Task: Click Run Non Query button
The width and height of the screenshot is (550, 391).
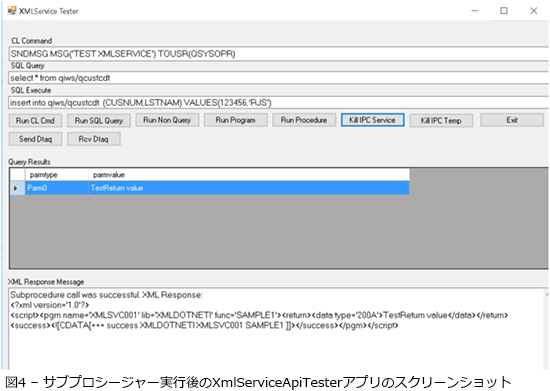Action: coord(167,120)
